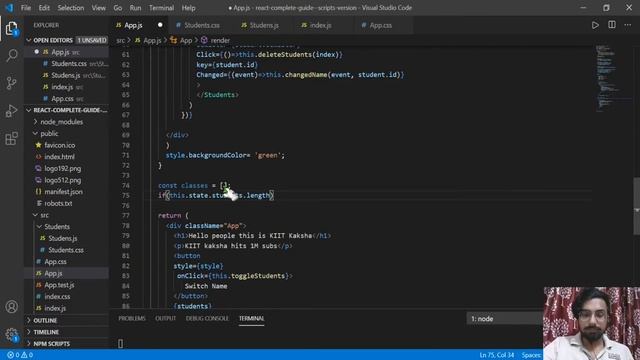The image size is (640, 360).
Task: Open index.html in the file tree
Action: (60, 157)
